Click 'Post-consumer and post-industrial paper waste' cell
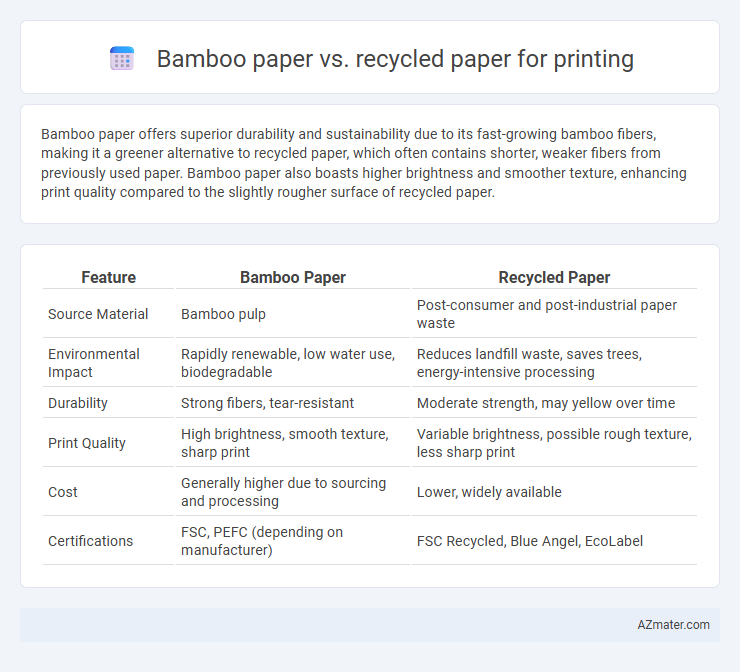 pyautogui.click(x=547, y=314)
